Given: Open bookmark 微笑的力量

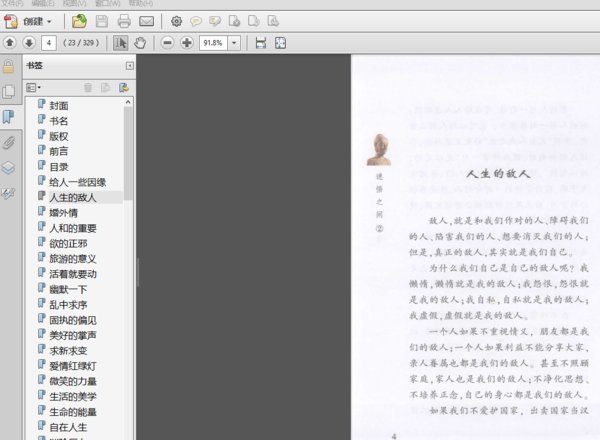Looking at the screenshot, I should [73, 381].
